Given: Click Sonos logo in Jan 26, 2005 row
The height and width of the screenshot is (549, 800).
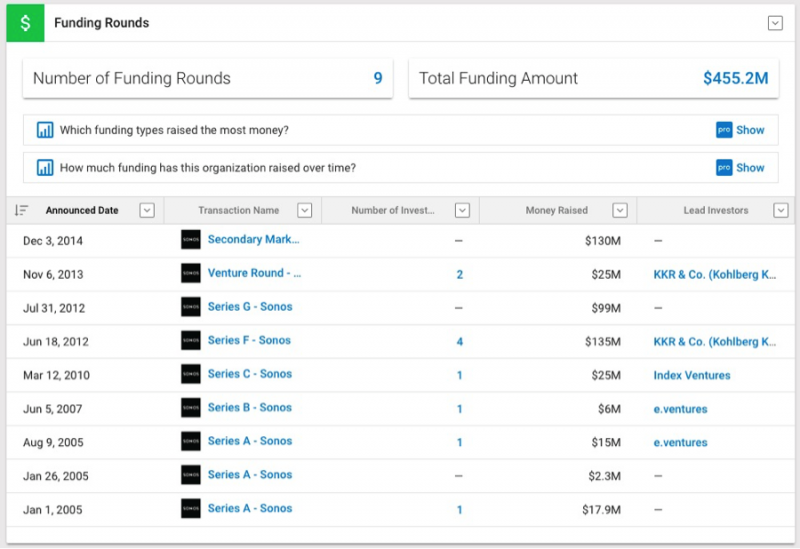Looking at the screenshot, I should coord(191,475).
